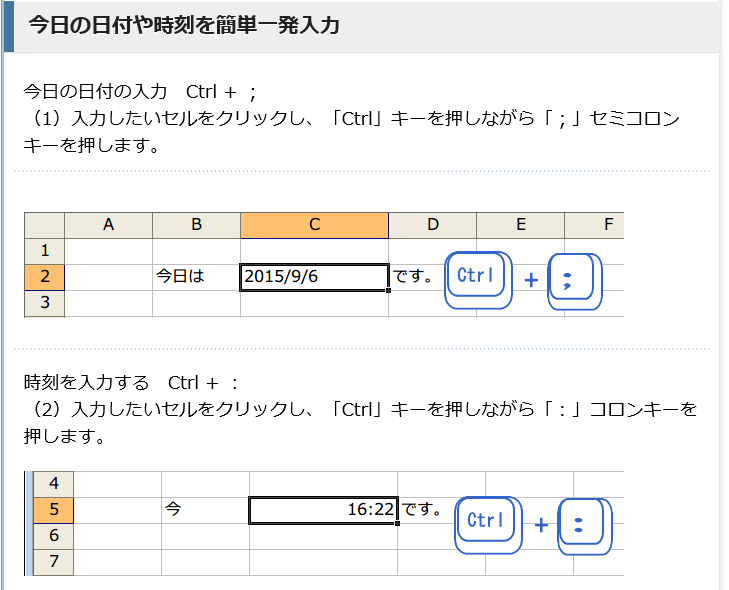729x590 pixels.
Task: Click cell containing 今 in row 5
Action: click(174, 510)
